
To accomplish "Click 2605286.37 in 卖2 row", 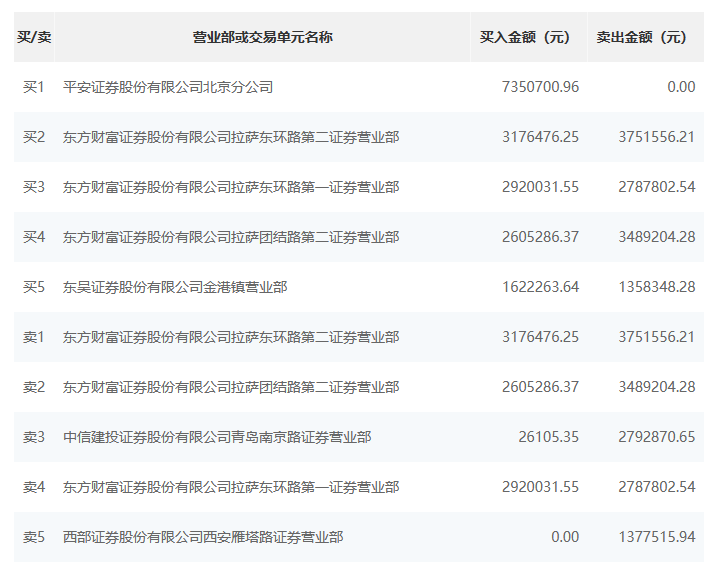I will (x=540, y=387).
